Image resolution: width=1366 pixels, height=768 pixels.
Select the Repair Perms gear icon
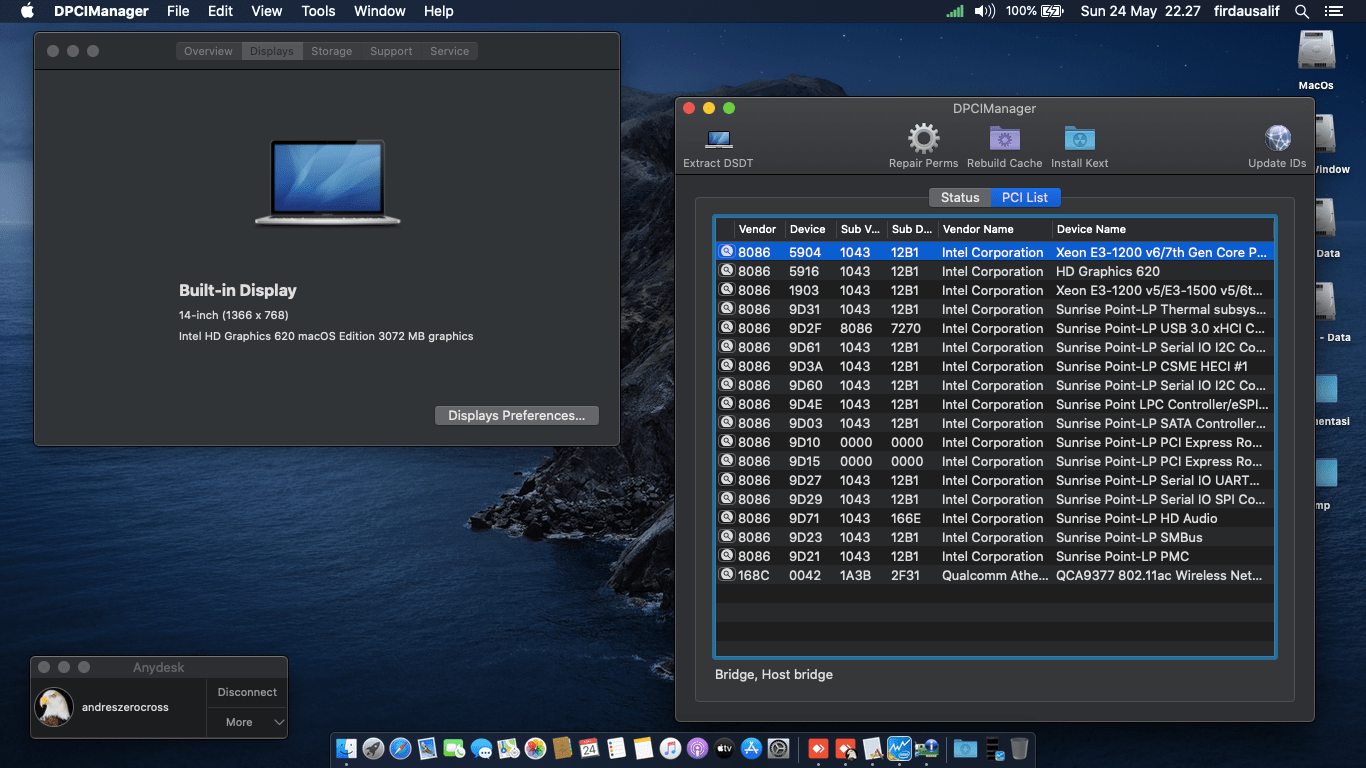click(922, 137)
